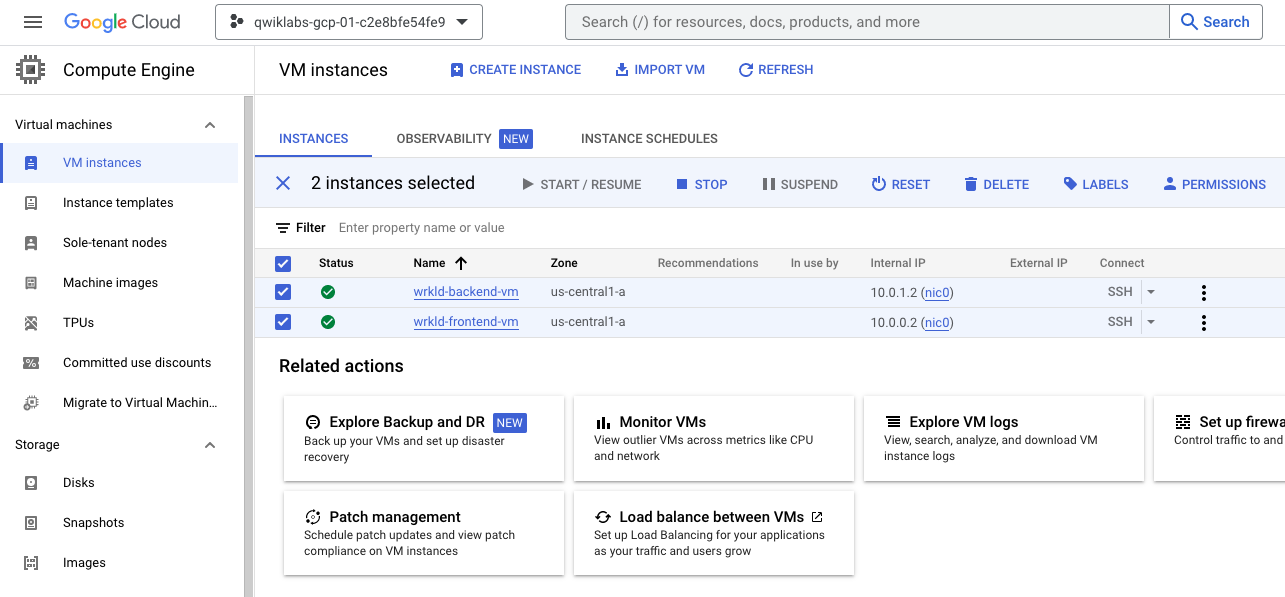This screenshot has height=597, width=1285.
Task: Suspend the selected instances
Action: point(800,184)
